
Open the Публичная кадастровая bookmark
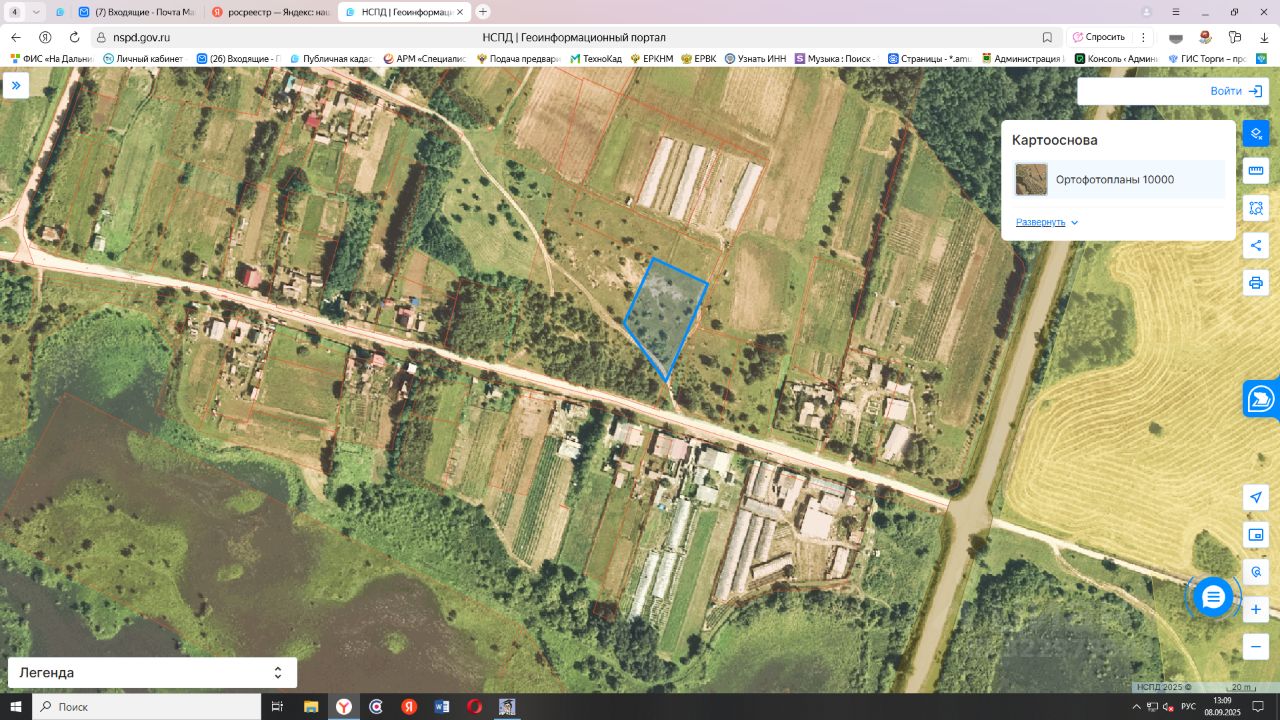pos(331,59)
